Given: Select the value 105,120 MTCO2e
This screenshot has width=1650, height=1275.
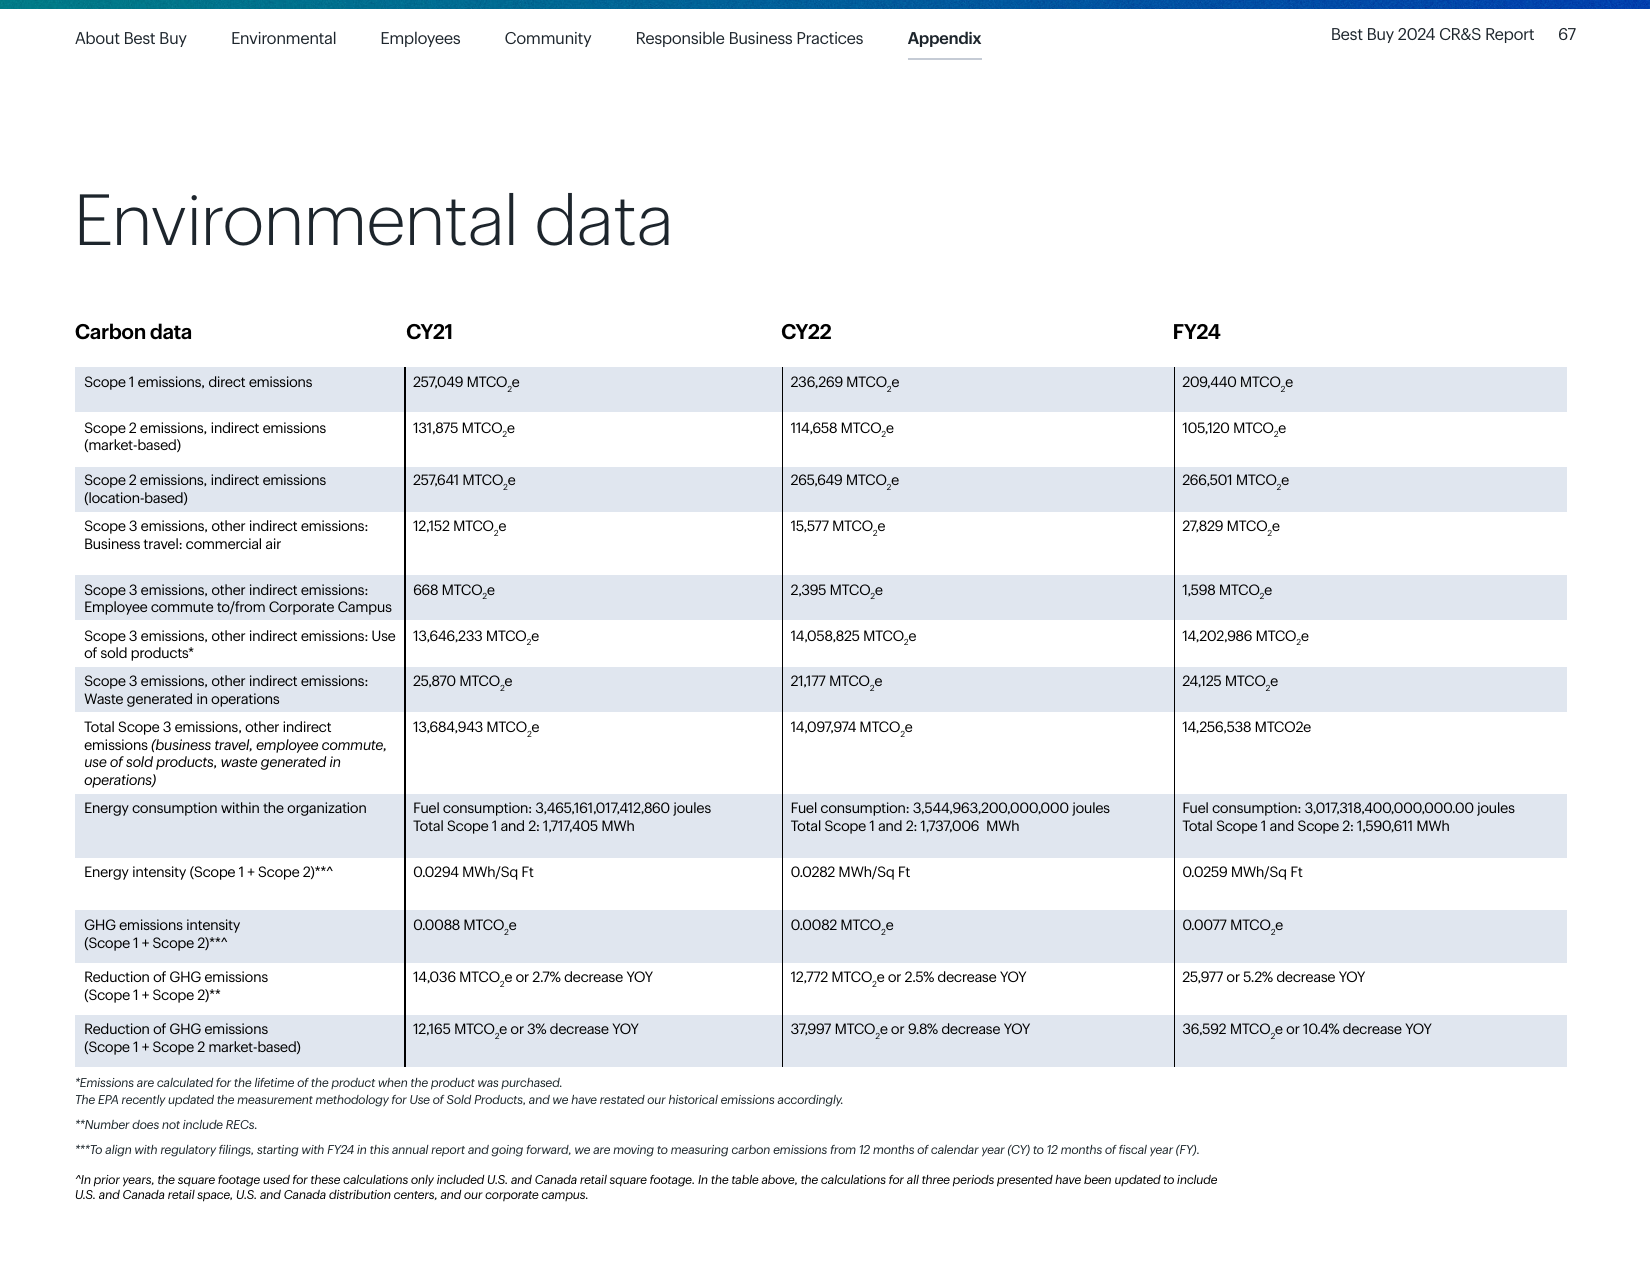Looking at the screenshot, I should tap(1234, 429).
